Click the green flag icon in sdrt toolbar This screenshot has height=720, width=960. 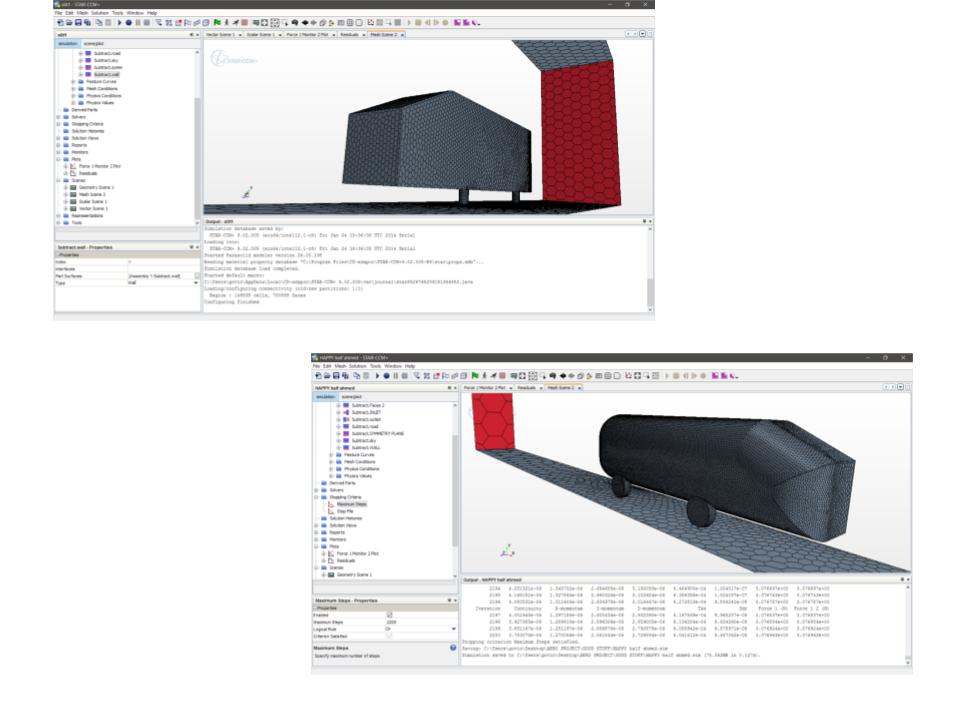coord(218,21)
